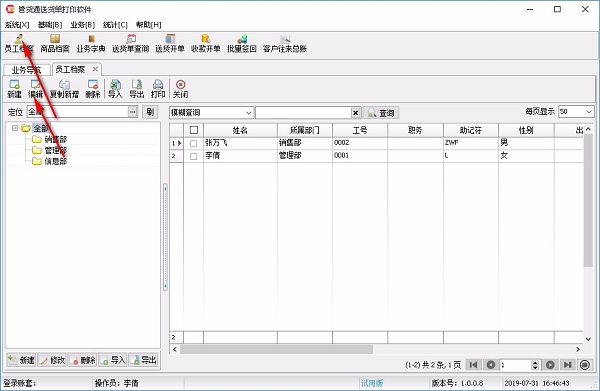Open the 帮助 menu
This screenshot has height=391, width=600.
pos(148,25)
